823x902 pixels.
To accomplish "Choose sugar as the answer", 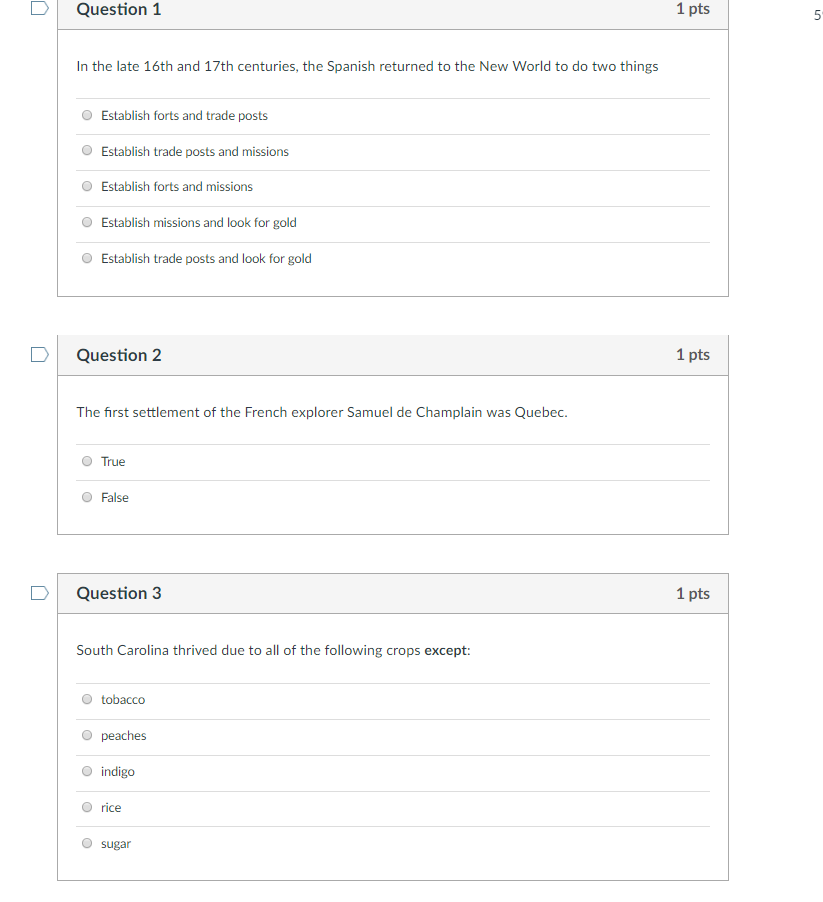I will (87, 843).
